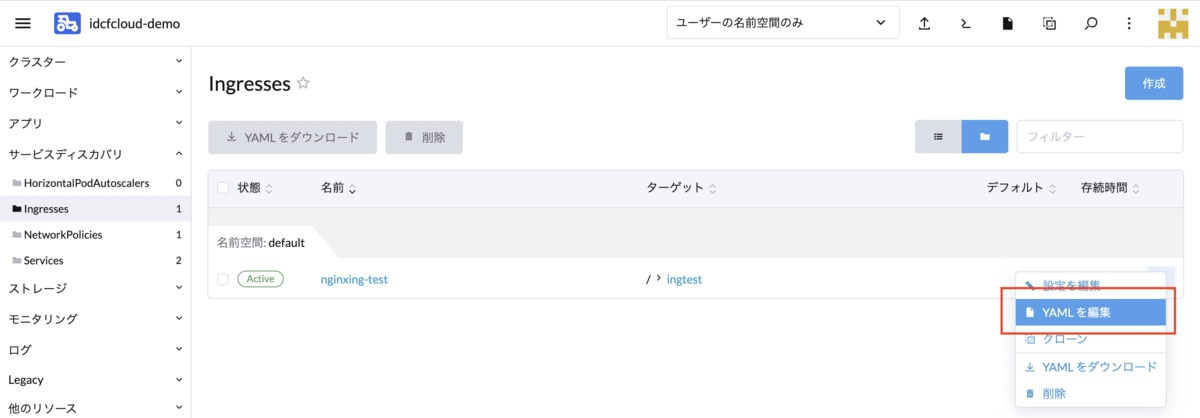The height and width of the screenshot is (418, 1200).
Task: Open the hamburger navigation menu
Action: point(23,23)
